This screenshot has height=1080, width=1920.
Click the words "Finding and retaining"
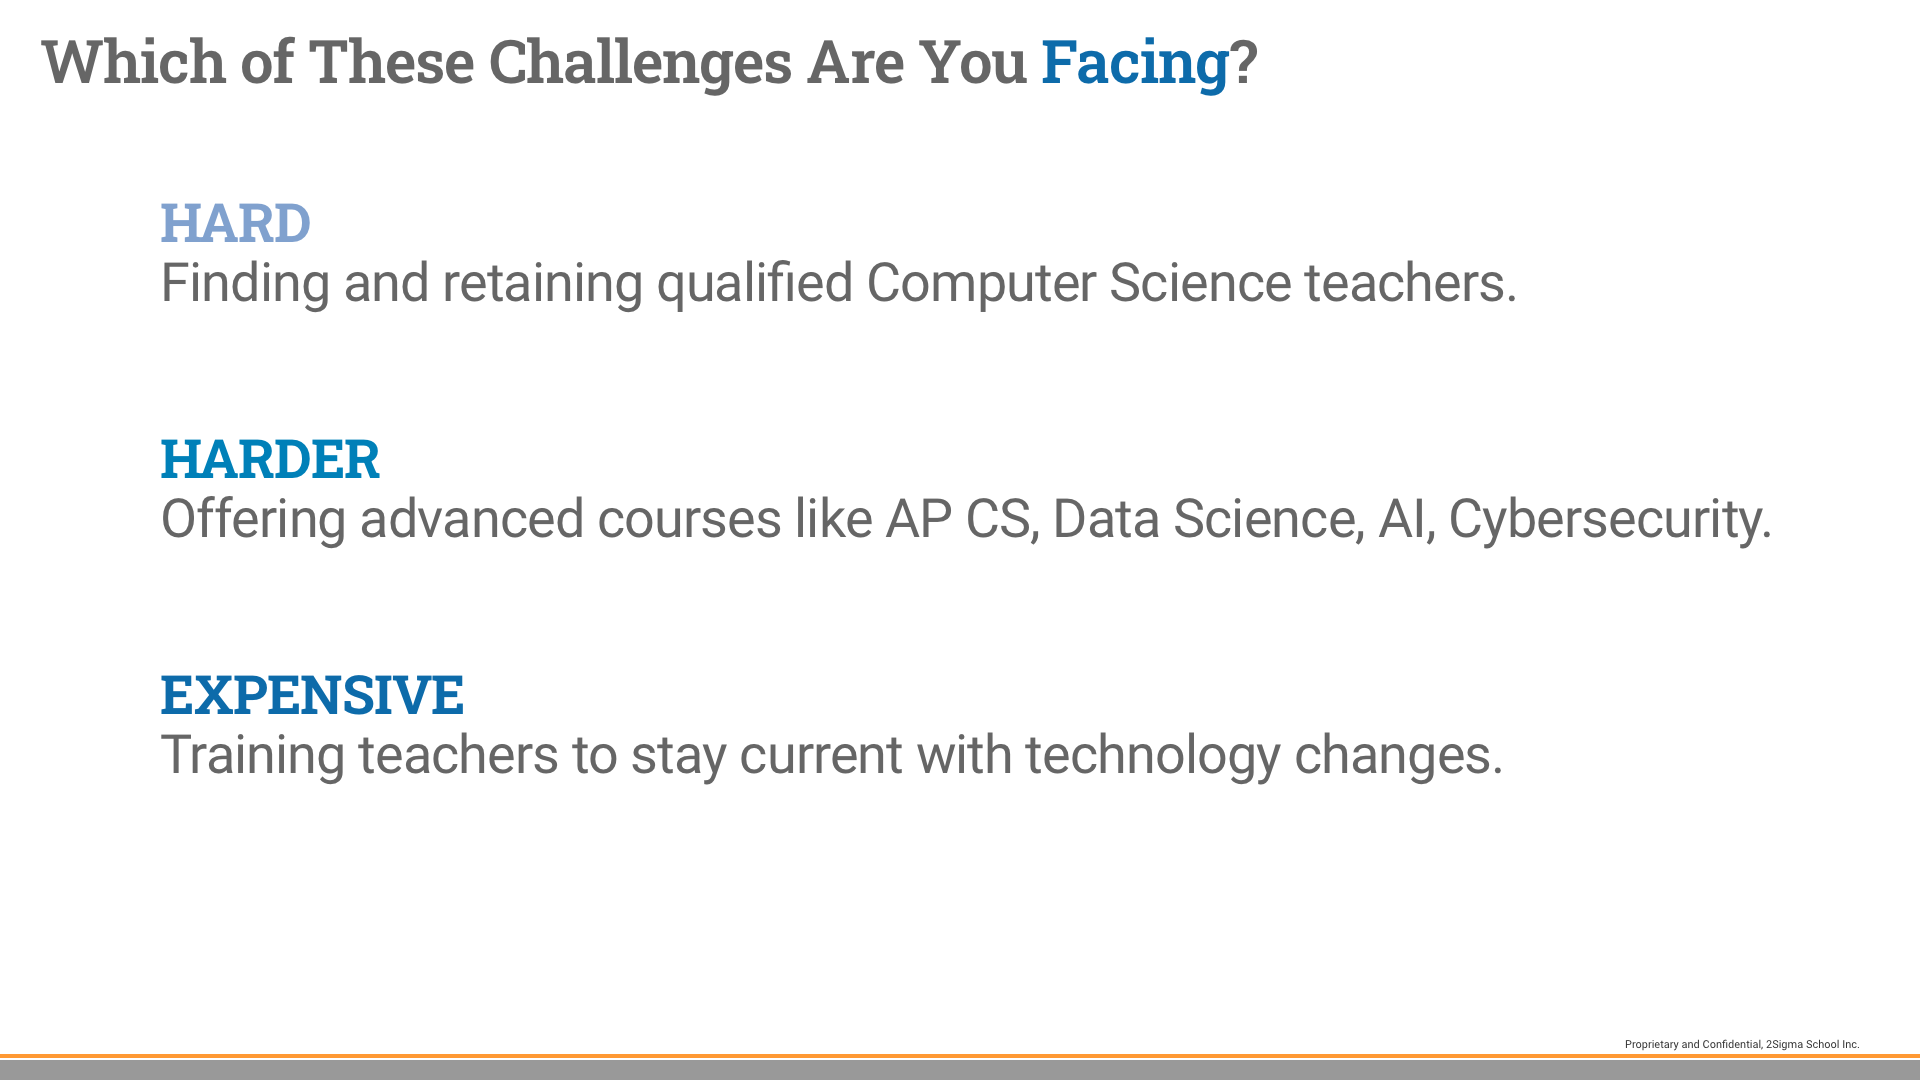pyautogui.click(x=400, y=283)
